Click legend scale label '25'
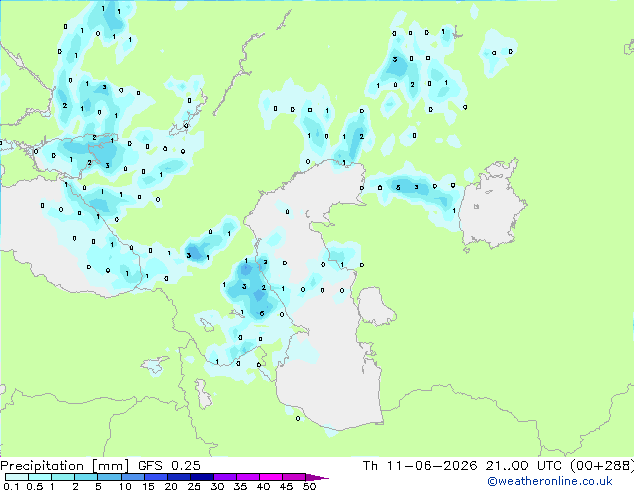The image size is (634, 490). click(x=194, y=486)
